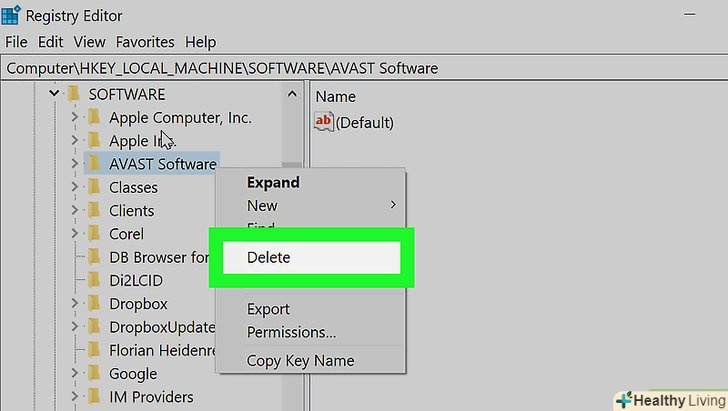Select the Di2LCID registry key
This screenshot has height=411, width=728.
(x=135, y=280)
